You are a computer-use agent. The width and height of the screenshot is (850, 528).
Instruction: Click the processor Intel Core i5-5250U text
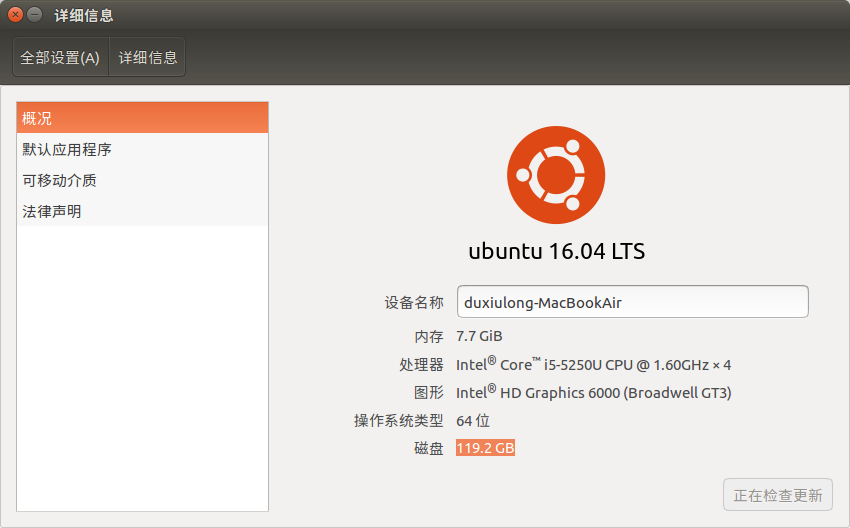(x=594, y=364)
